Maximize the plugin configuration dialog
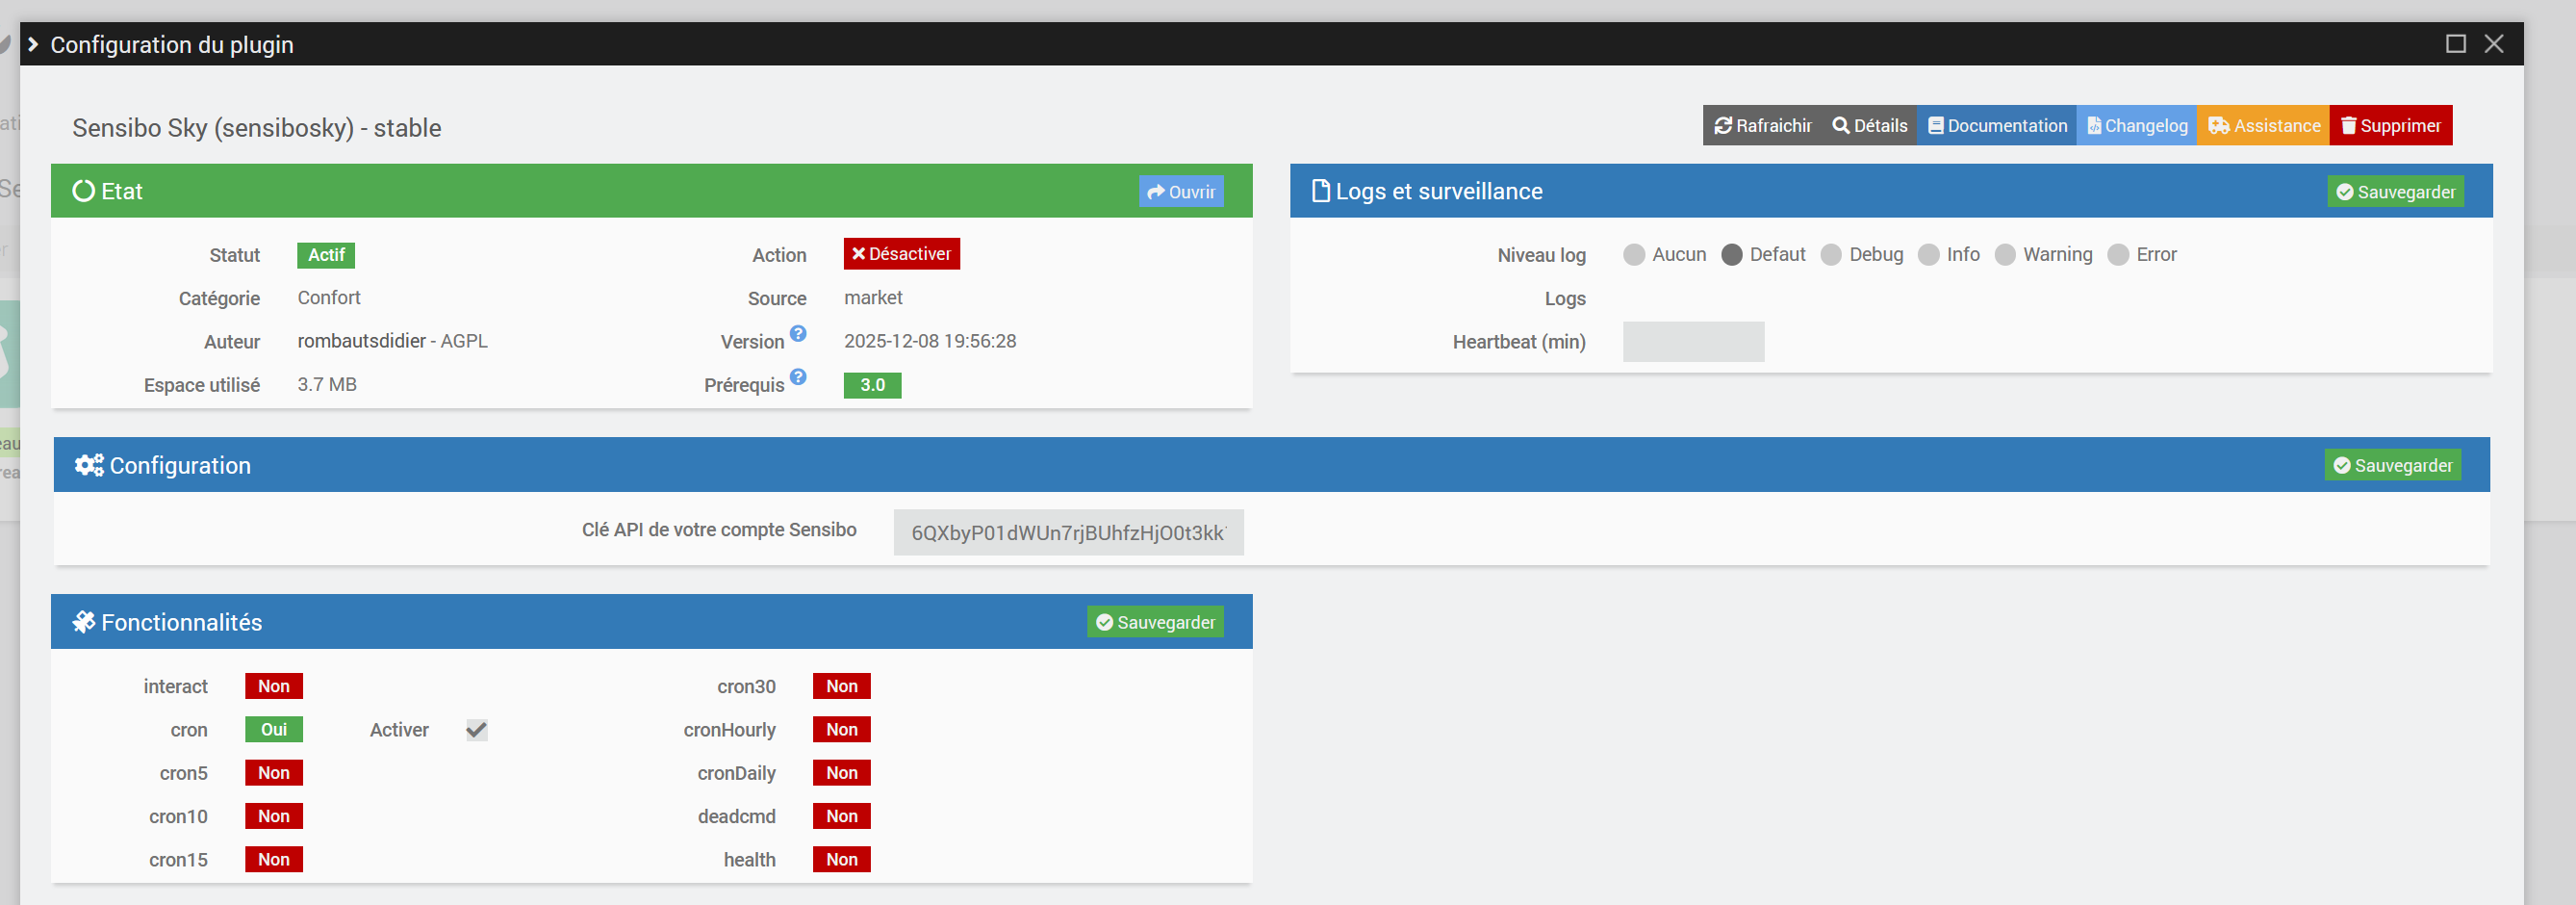 pos(2455,44)
